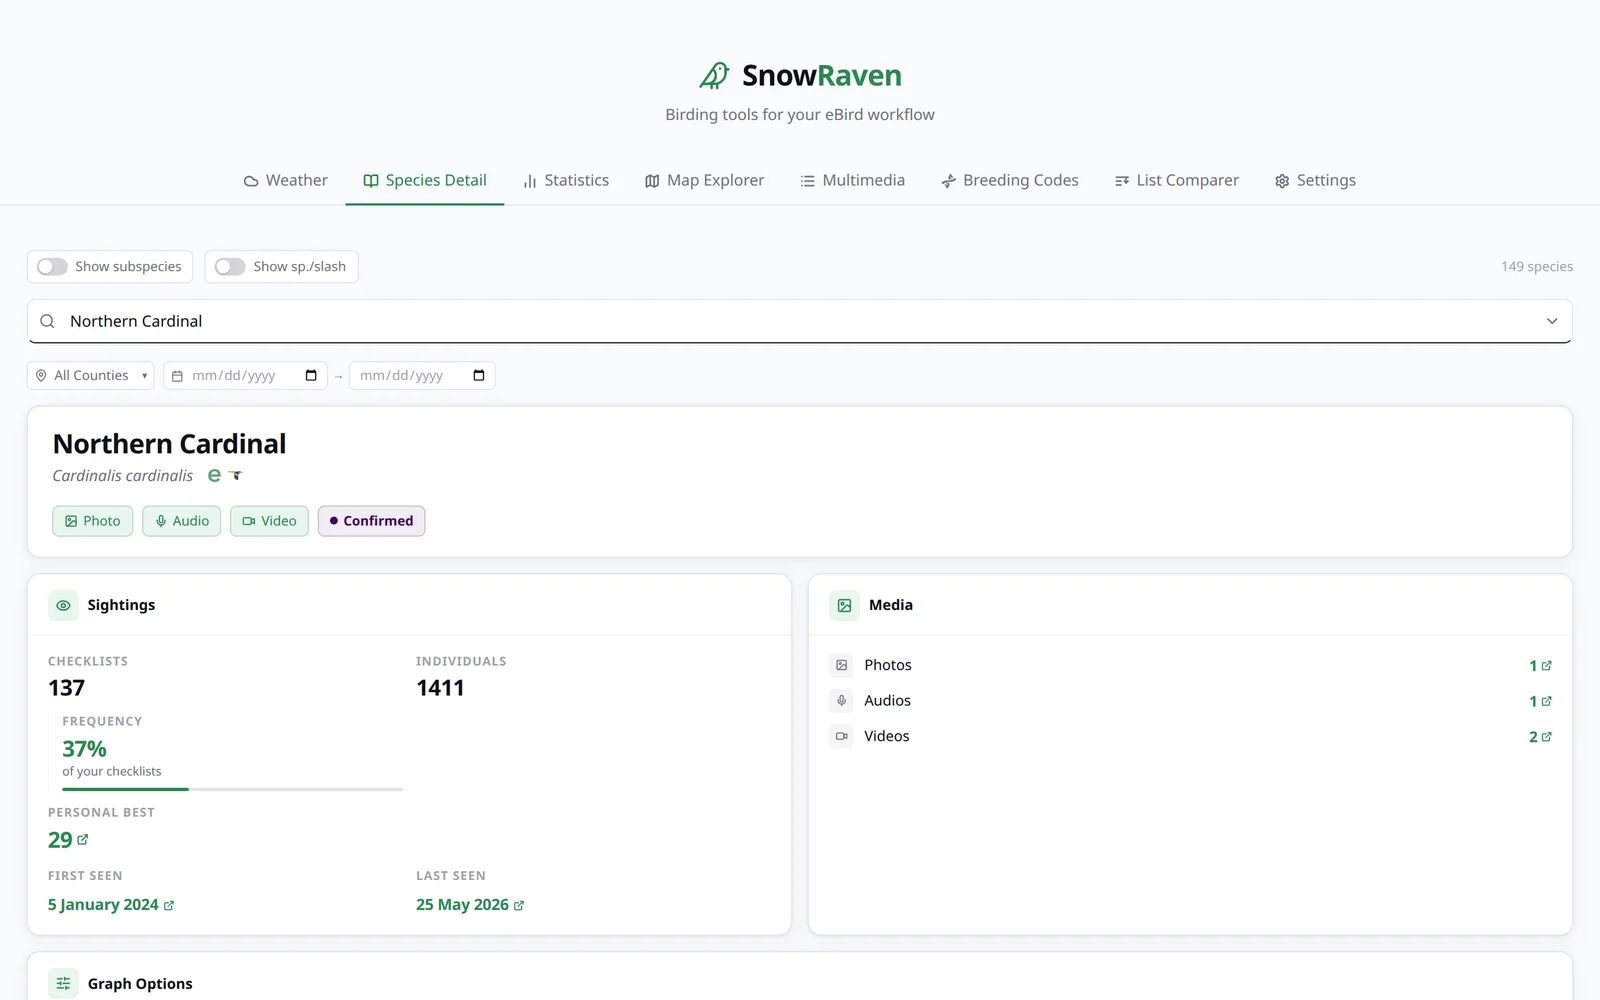Open the All Counties dropdown

click(91, 376)
